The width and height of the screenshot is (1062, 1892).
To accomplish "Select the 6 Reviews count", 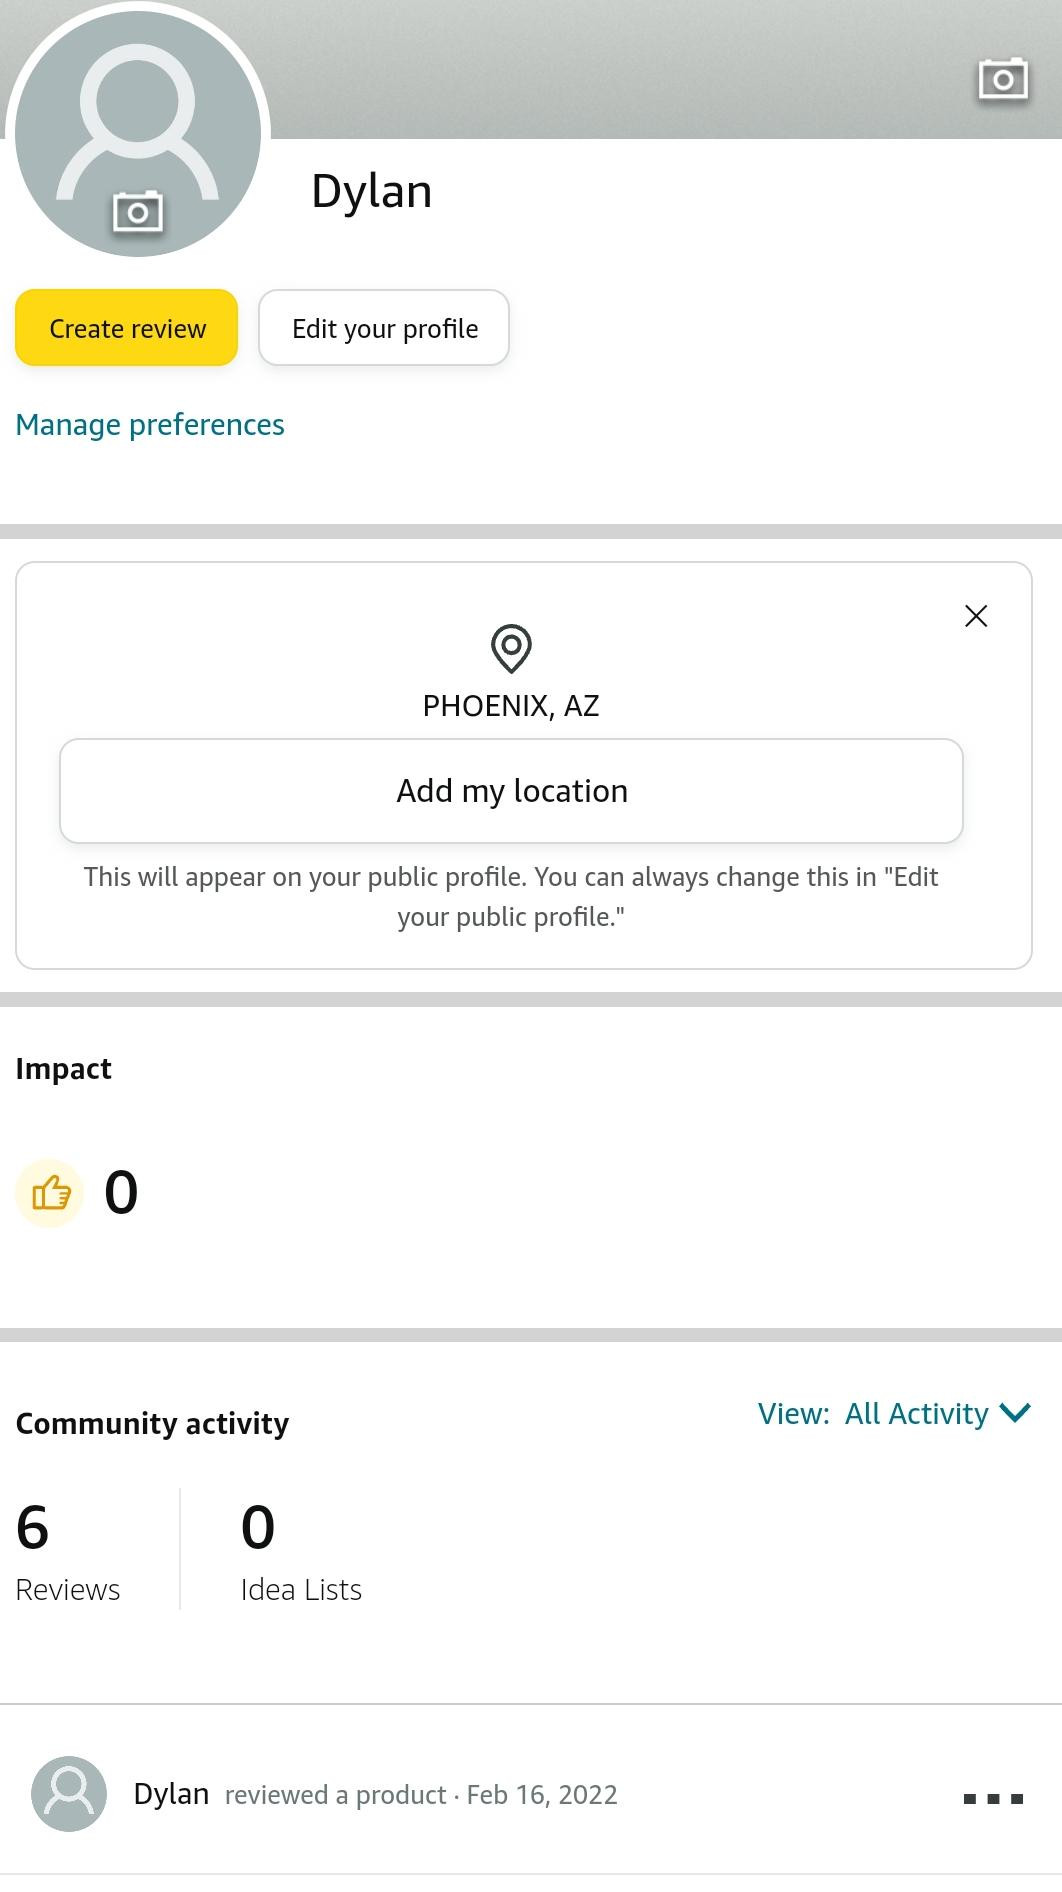I will [67, 1550].
